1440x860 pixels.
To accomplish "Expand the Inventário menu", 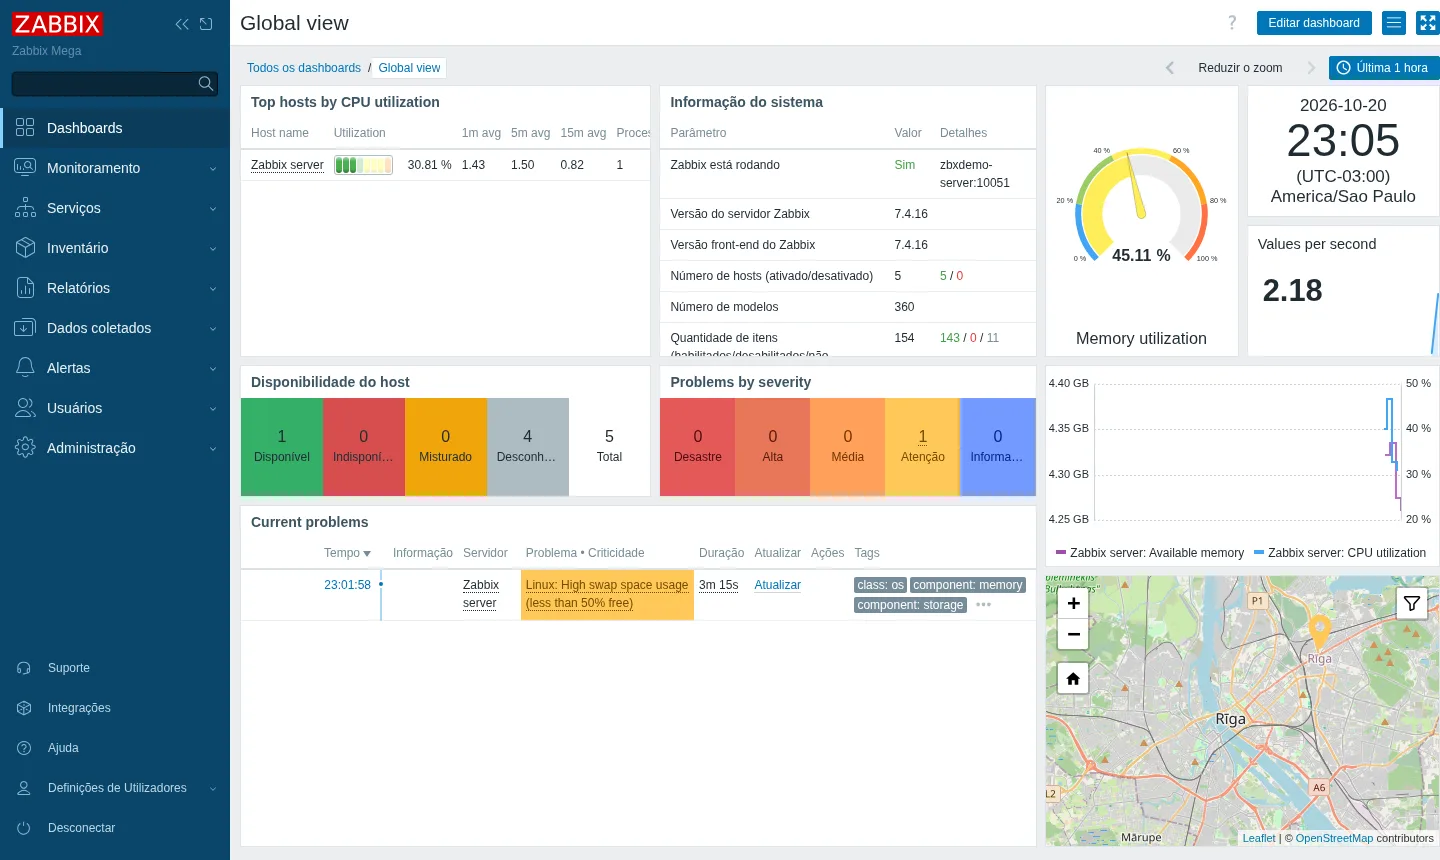I will coord(115,248).
